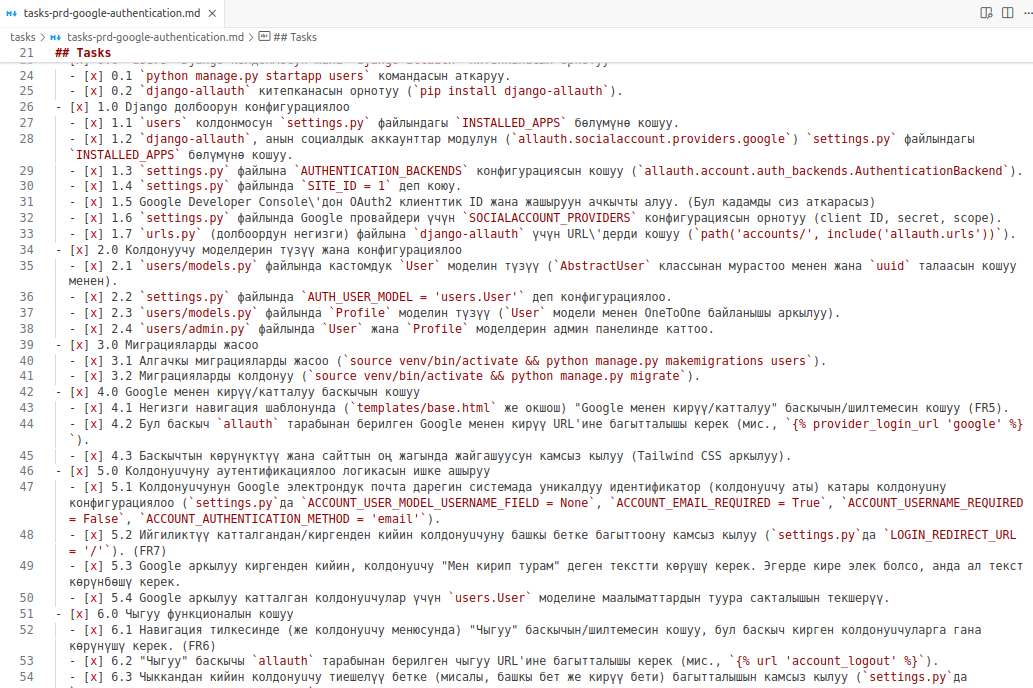Screen dimensions: 1033x688
Task: Click the [x] marker of task 5.4
Action: point(94,598)
